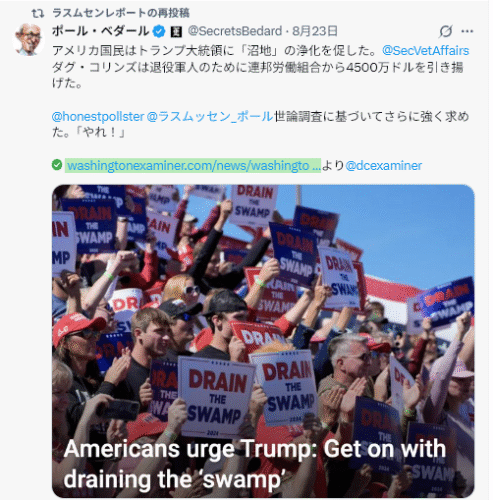The image size is (493, 500).
Task: Click the repost arrows icon above the tweet
Action: click(x=38, y=13)
